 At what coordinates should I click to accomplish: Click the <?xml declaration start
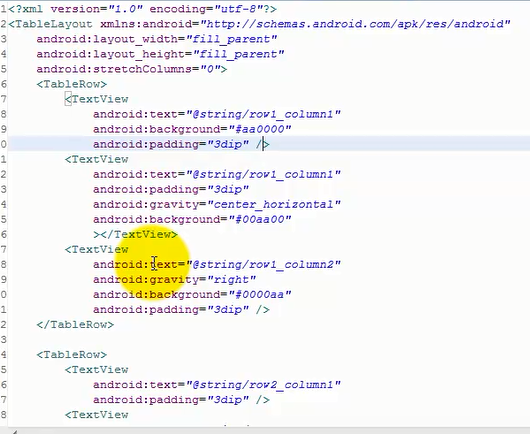[26, 9]
